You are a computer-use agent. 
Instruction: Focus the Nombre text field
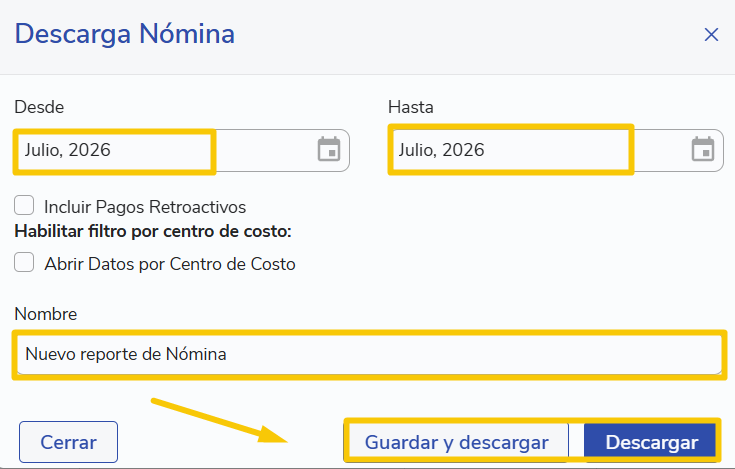pos(369,354)
